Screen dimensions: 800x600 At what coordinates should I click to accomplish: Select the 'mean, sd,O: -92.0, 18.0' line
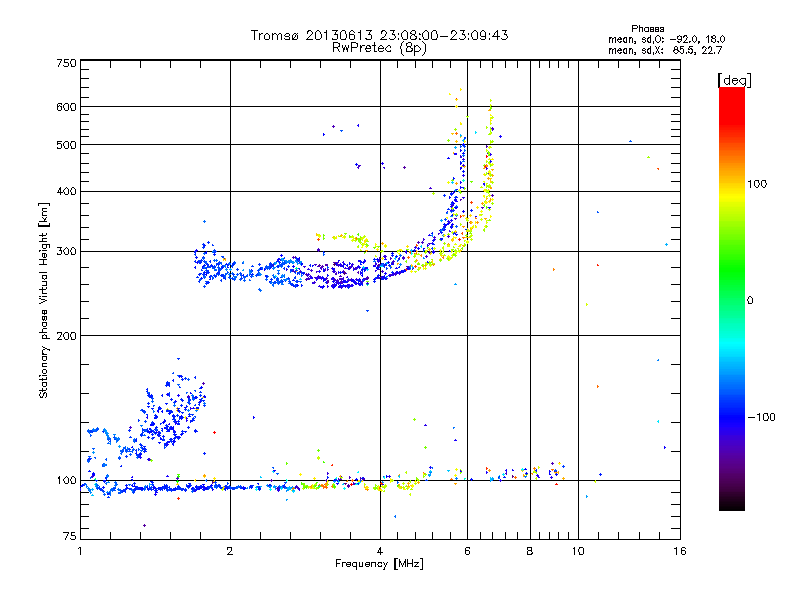point(666,39)
